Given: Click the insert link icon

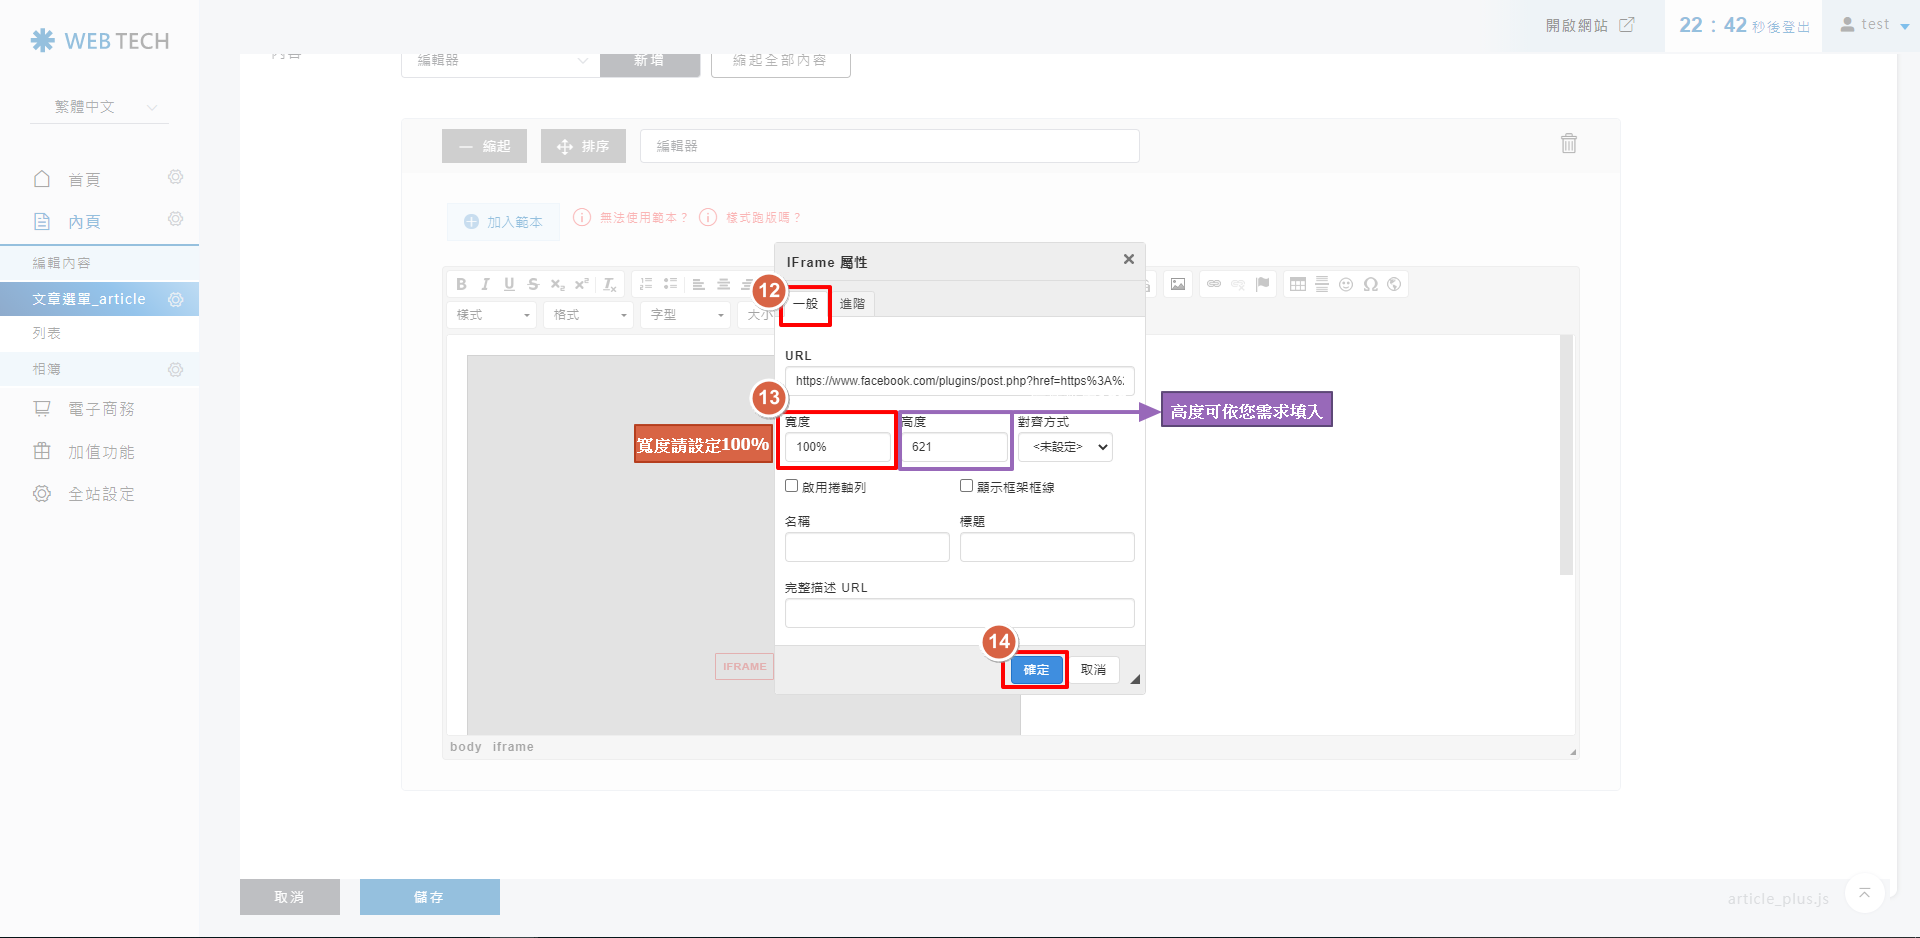Looking at the screenshot, I should [x=1214, y=285].
